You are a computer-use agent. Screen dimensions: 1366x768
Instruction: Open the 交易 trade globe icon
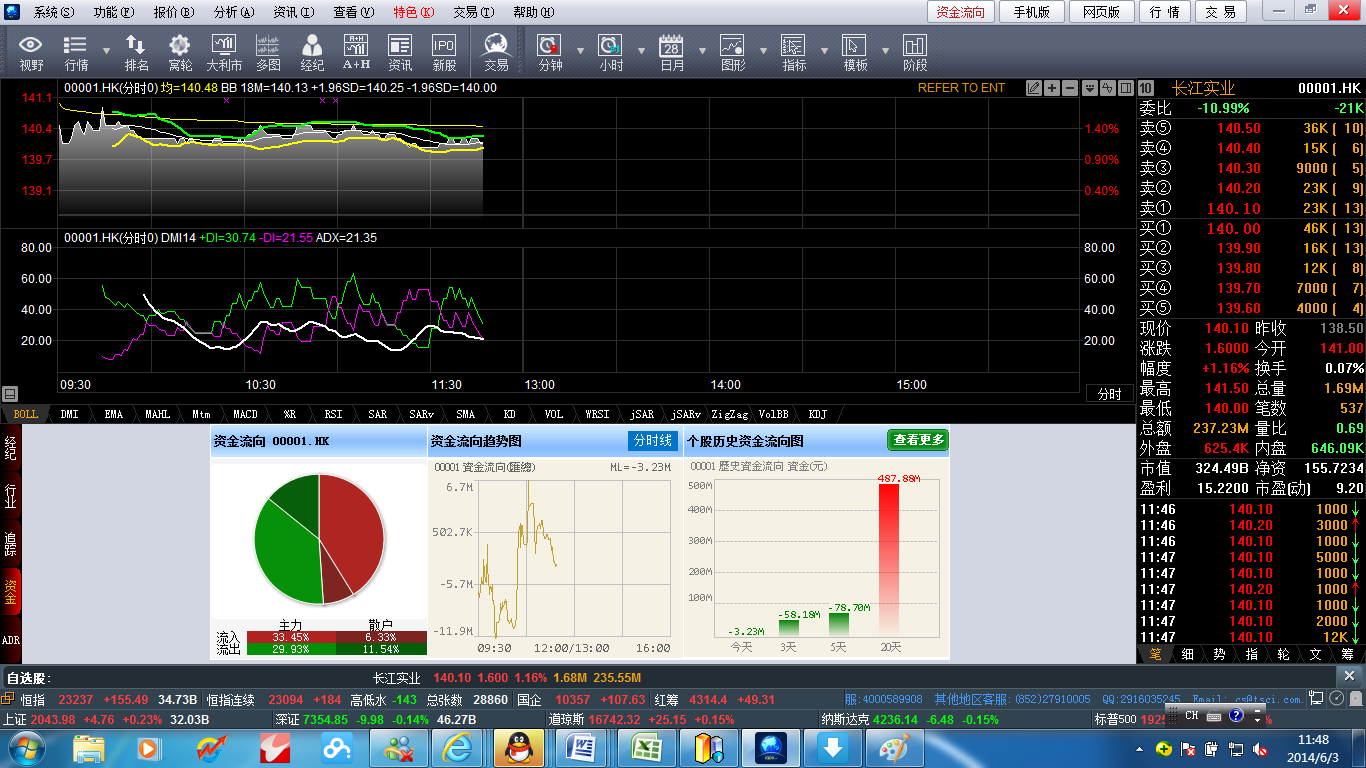[x=496, y=52]
